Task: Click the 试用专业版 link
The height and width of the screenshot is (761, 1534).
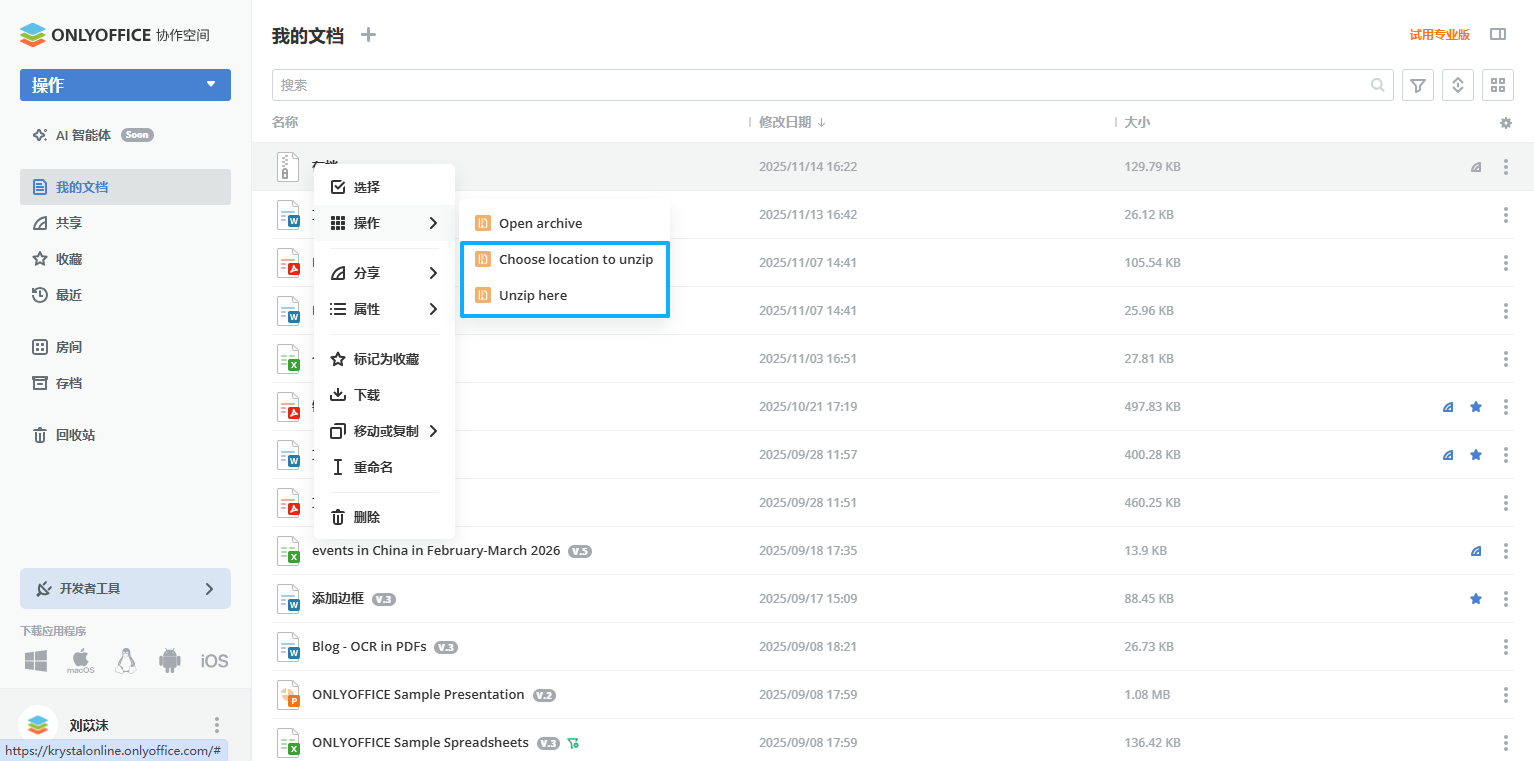Action: 1438,33
